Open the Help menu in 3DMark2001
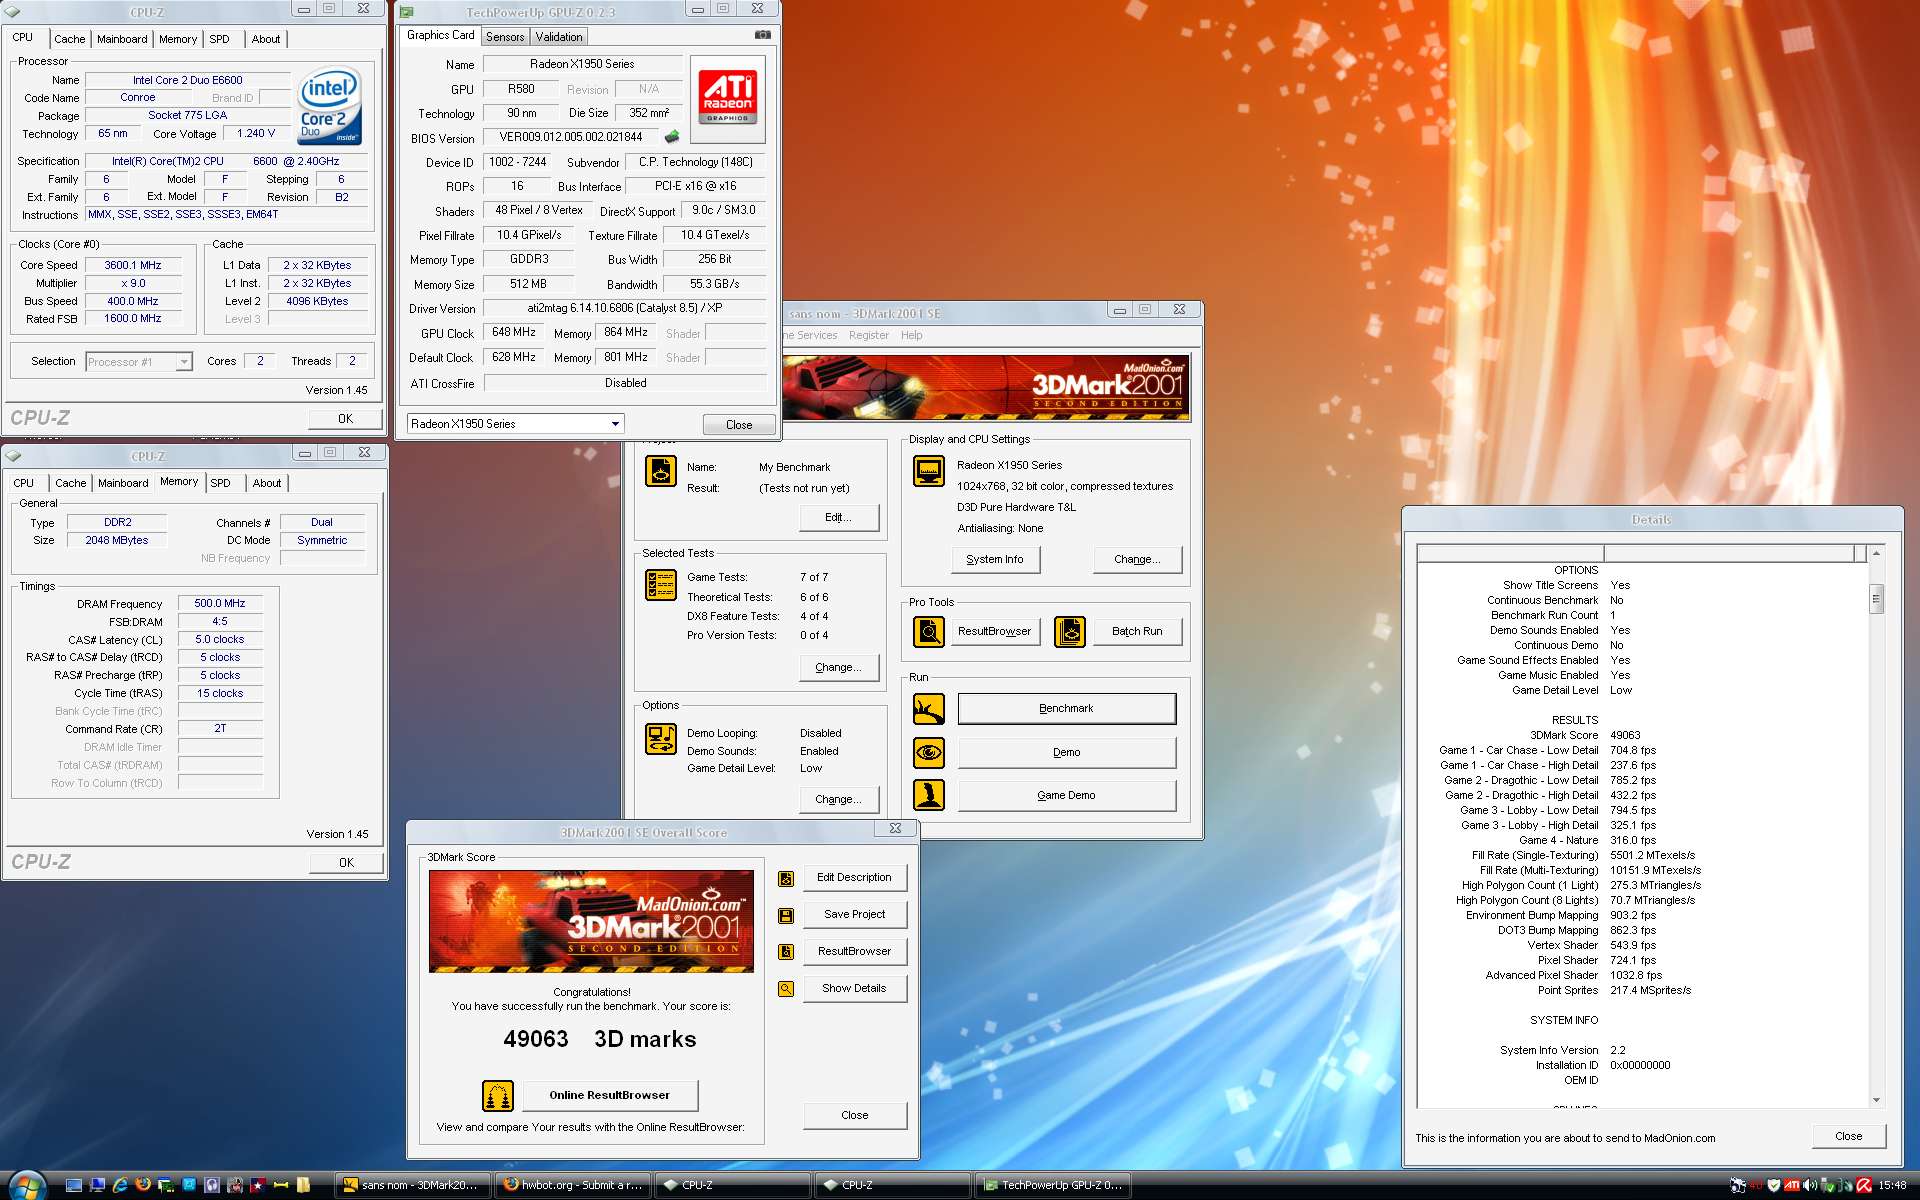Screen dimensions: 1920x1200 point(911,335)
